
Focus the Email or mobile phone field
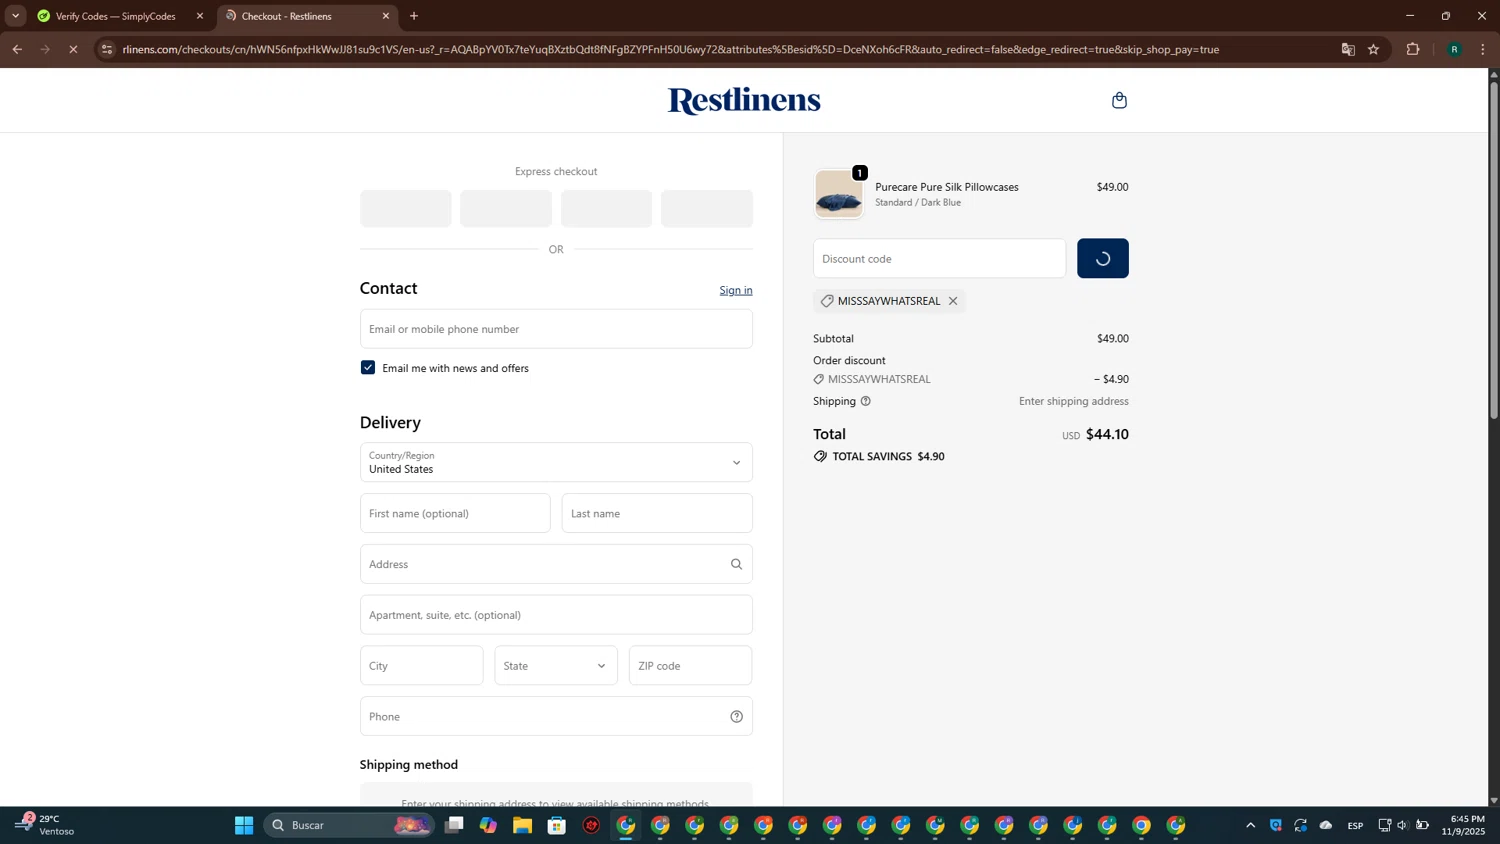click(556, 329)
